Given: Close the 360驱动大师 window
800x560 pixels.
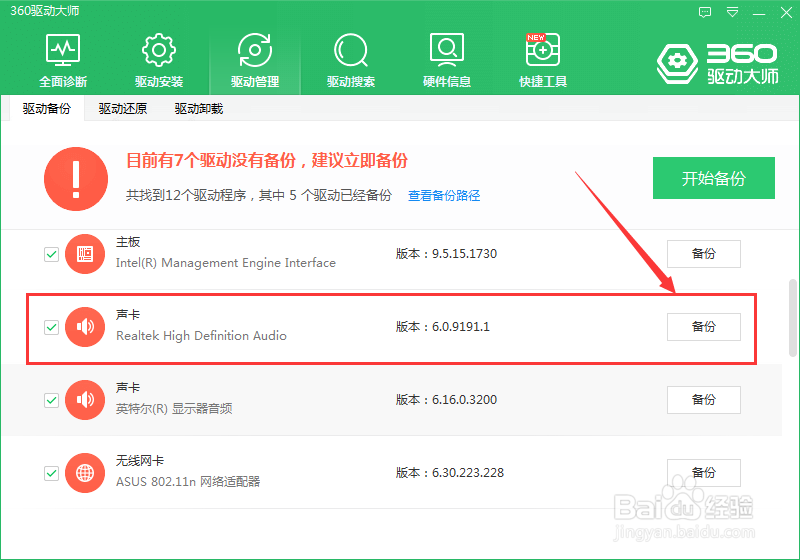Looking at the screenshot, I should 786,12.
